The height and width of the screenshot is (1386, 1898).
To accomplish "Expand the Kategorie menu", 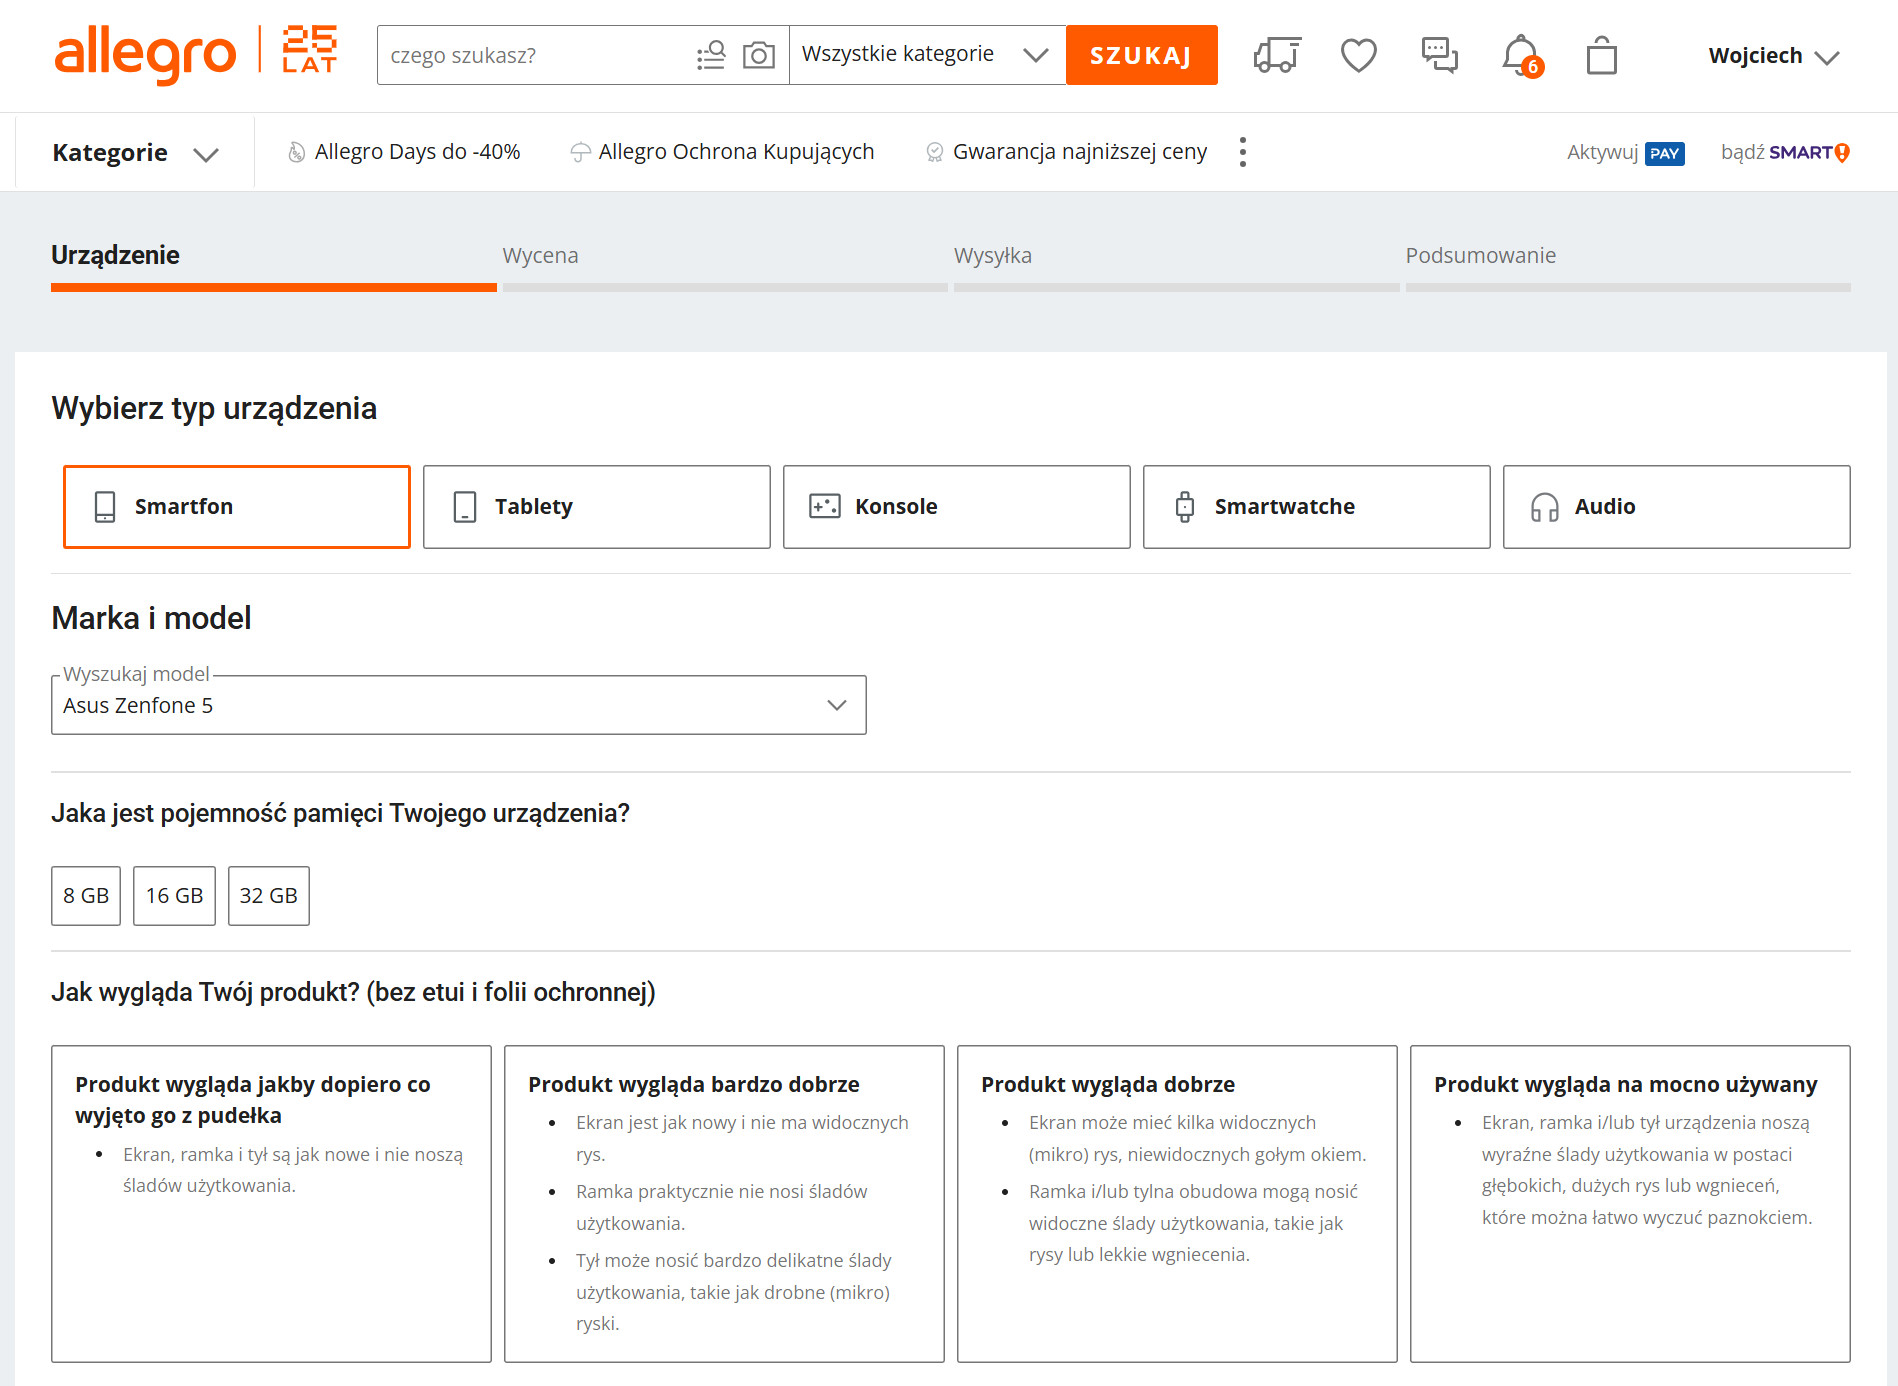I will pyautogui.click(x=135, y=153).
